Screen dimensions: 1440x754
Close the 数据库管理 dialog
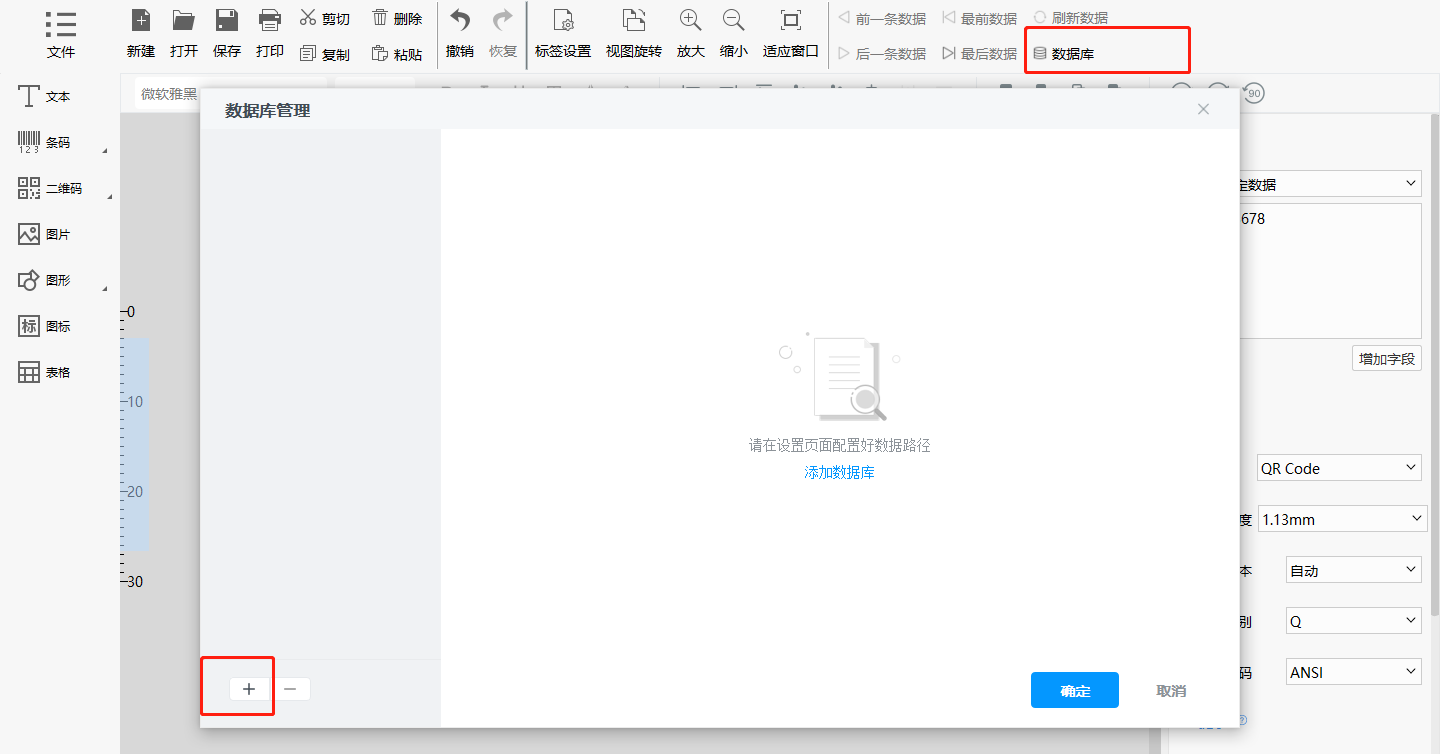click(x=1203, y=109)
